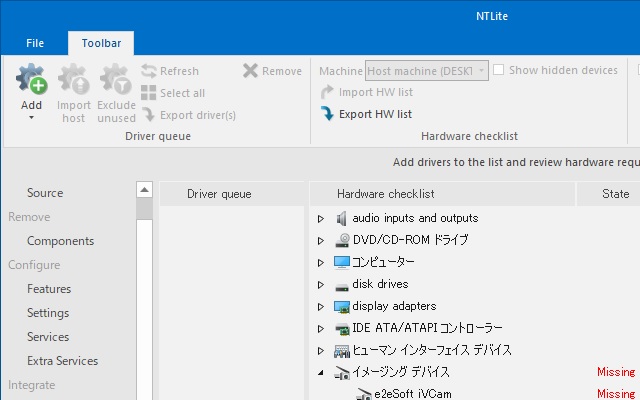
Task: Click the IDE ATA/ATAPI controller icon
Action: click(x=342, y=329)
